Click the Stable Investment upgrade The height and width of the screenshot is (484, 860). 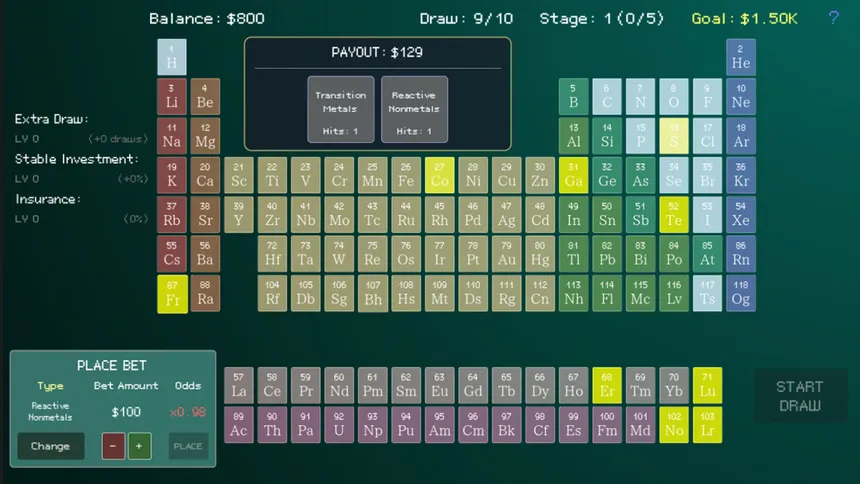click(76, 159)
